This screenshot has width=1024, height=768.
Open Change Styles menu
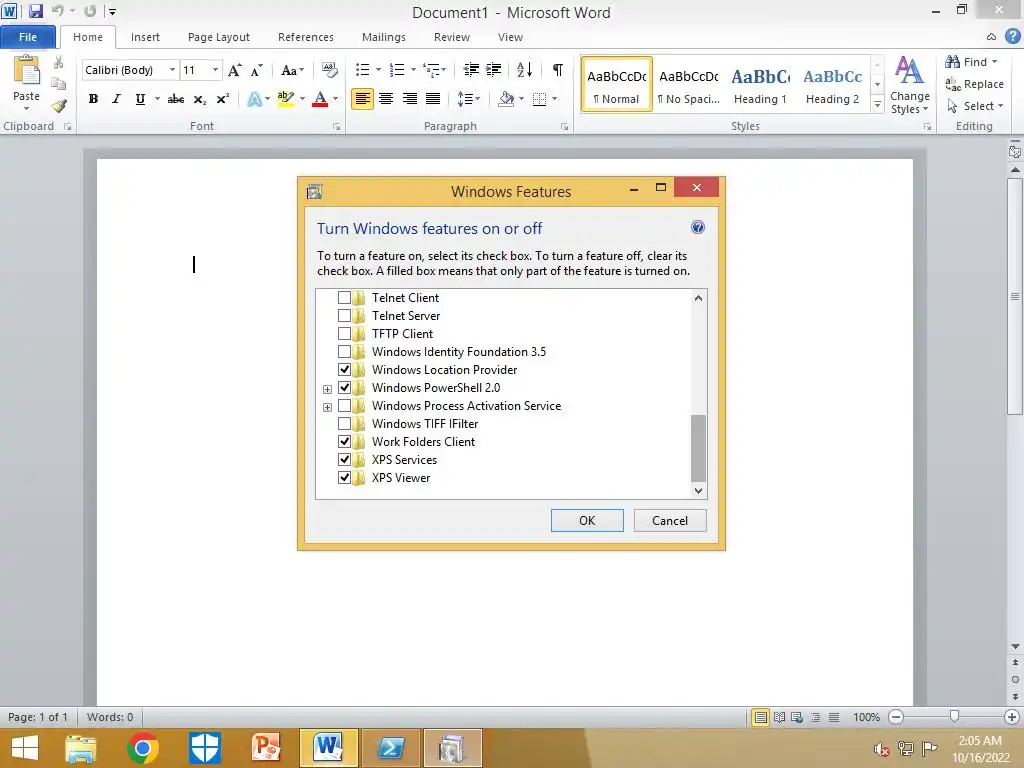pyautogui.click(x=909, y=86)
